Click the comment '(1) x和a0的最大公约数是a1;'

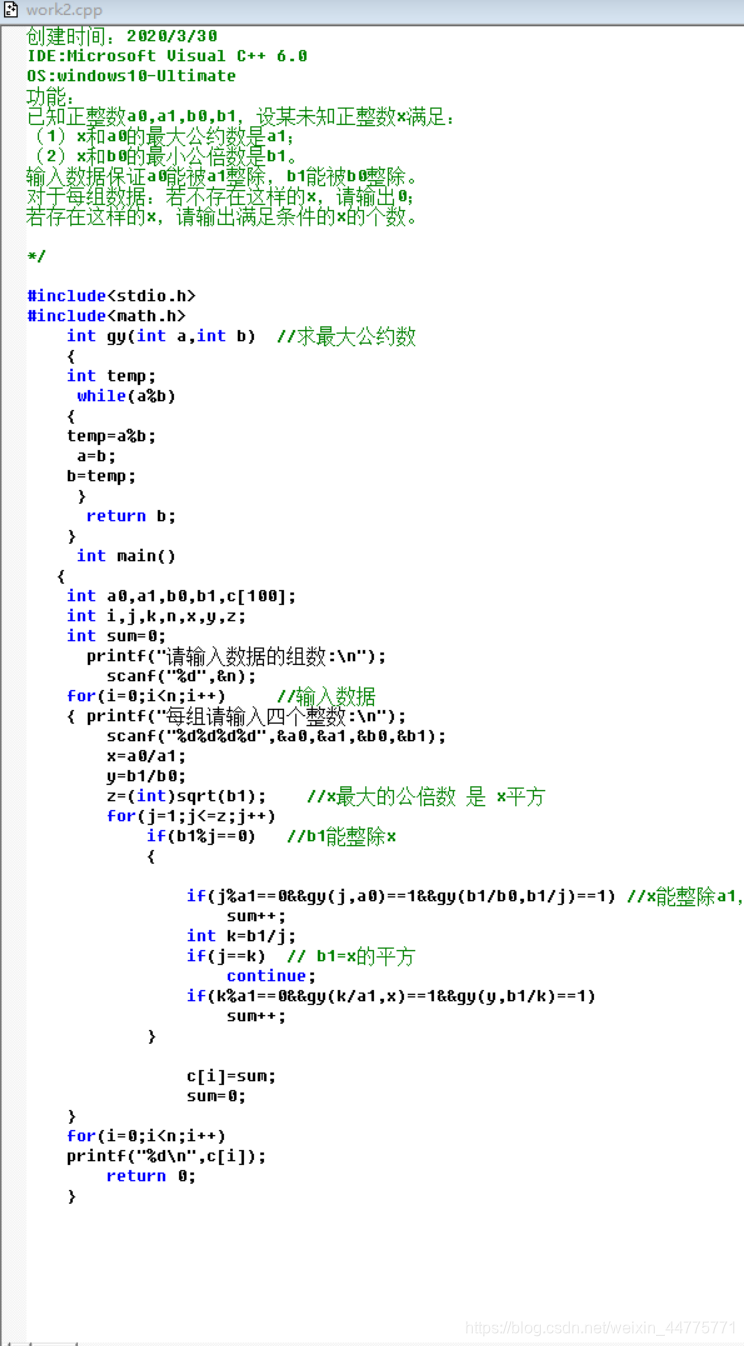coord(164,137)
